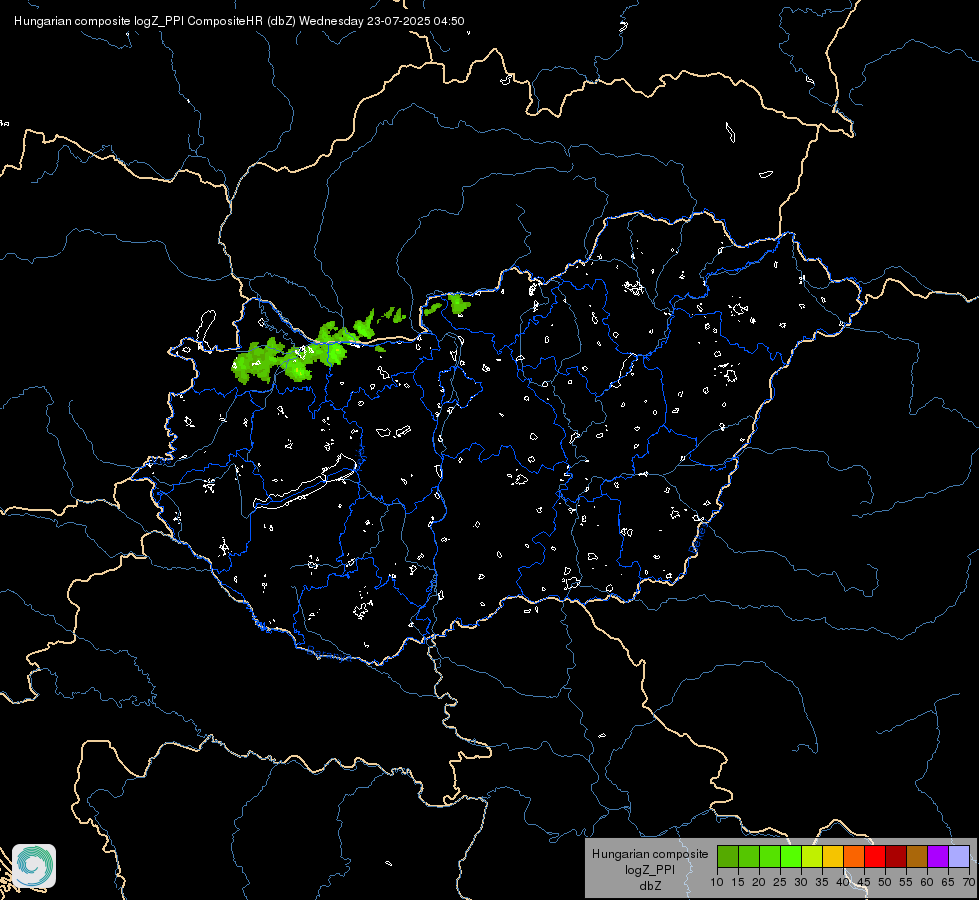Viewport: 979px width, 900px height.
Task: Click the spiral weather service logo
Action: (x=34, y=866)
